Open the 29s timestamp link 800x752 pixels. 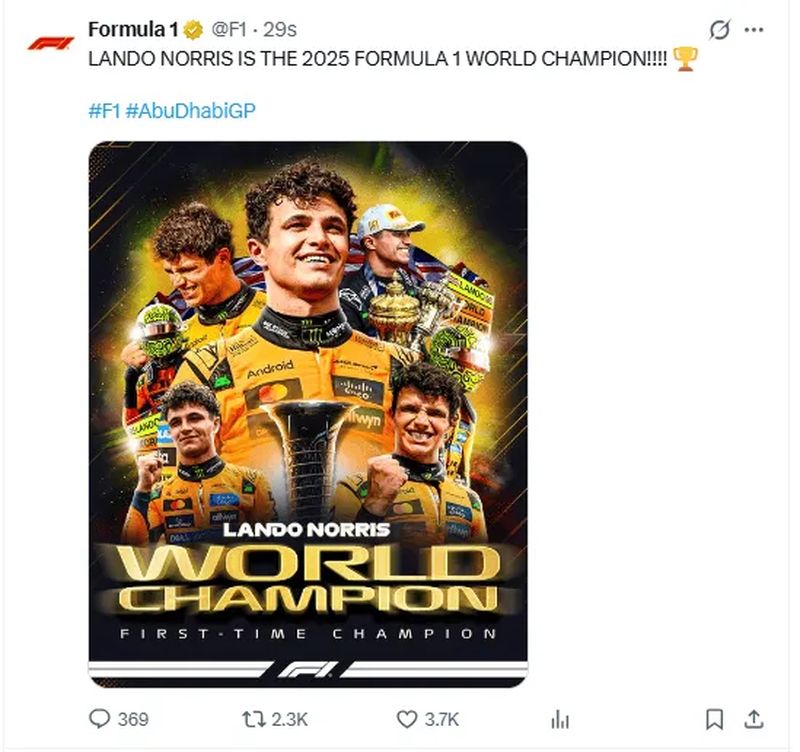click(280, 30)
